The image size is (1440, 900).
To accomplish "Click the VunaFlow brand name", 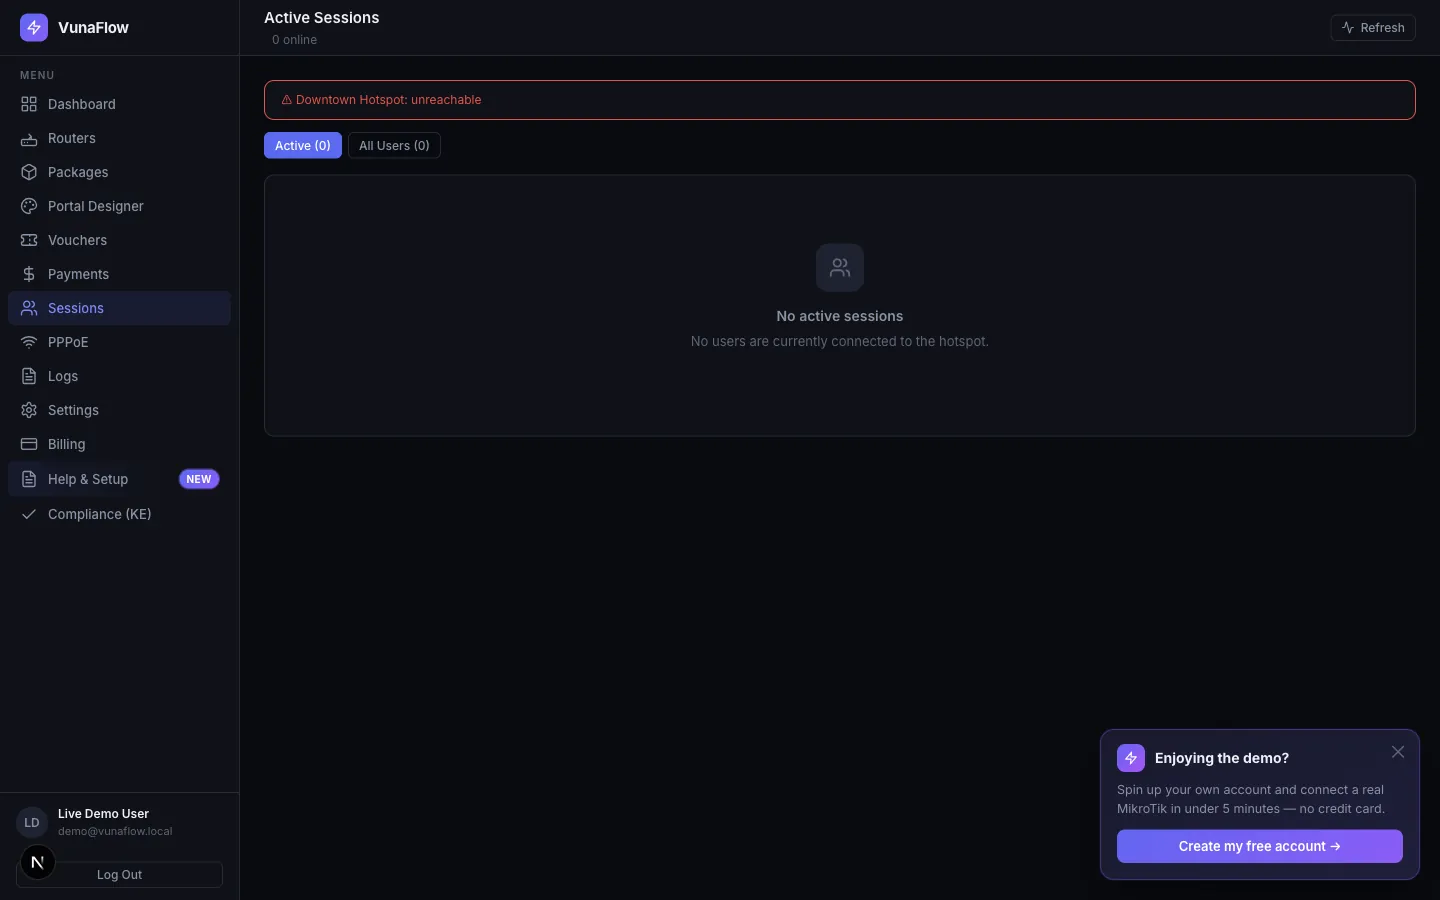I will (x=93, y=28).
